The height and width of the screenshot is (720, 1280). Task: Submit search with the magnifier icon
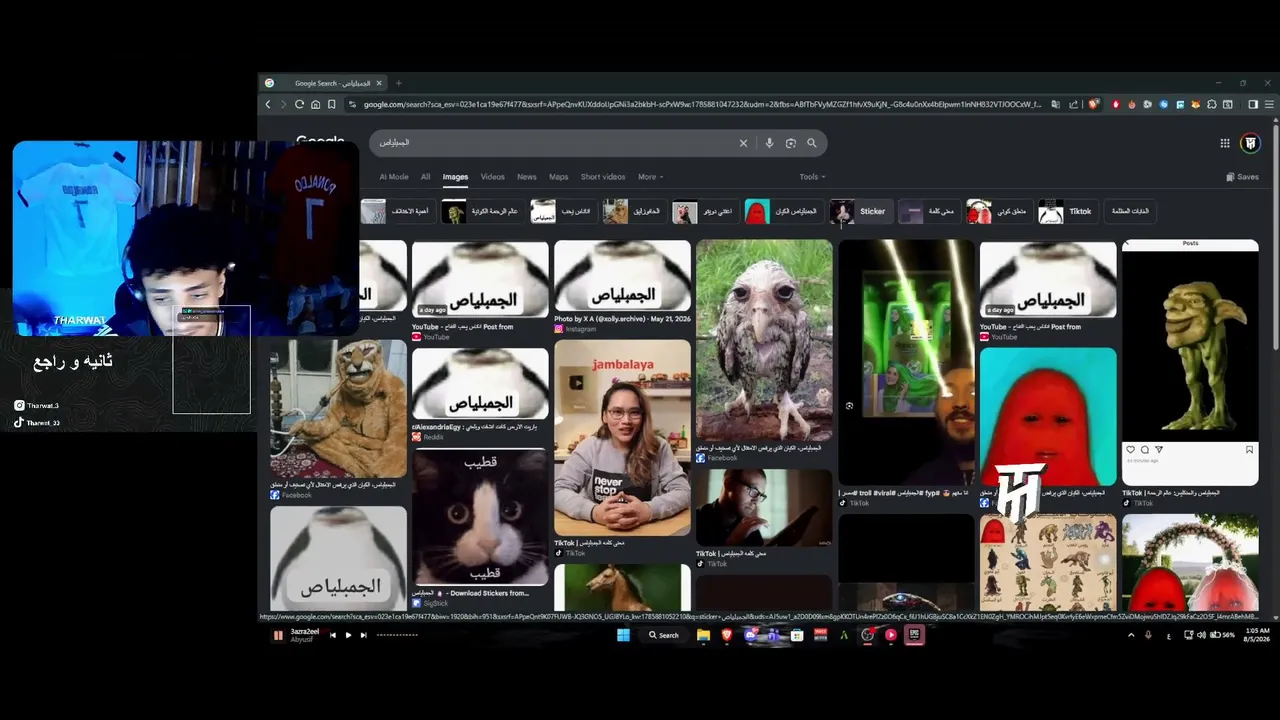812,143
